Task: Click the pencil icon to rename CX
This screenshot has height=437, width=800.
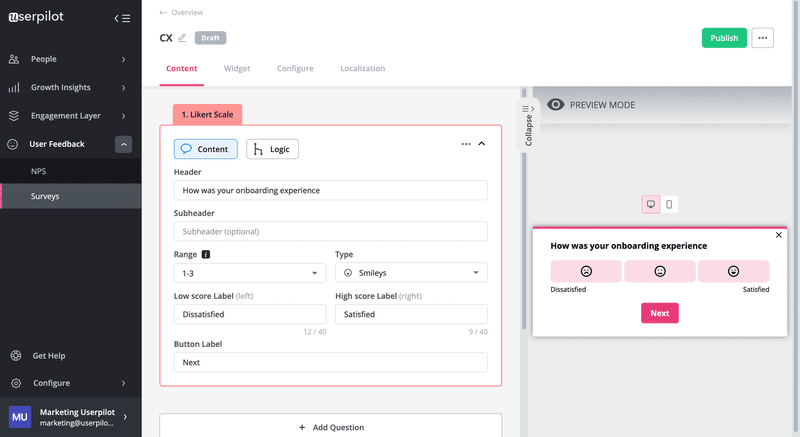Action: tap(182, 38)
